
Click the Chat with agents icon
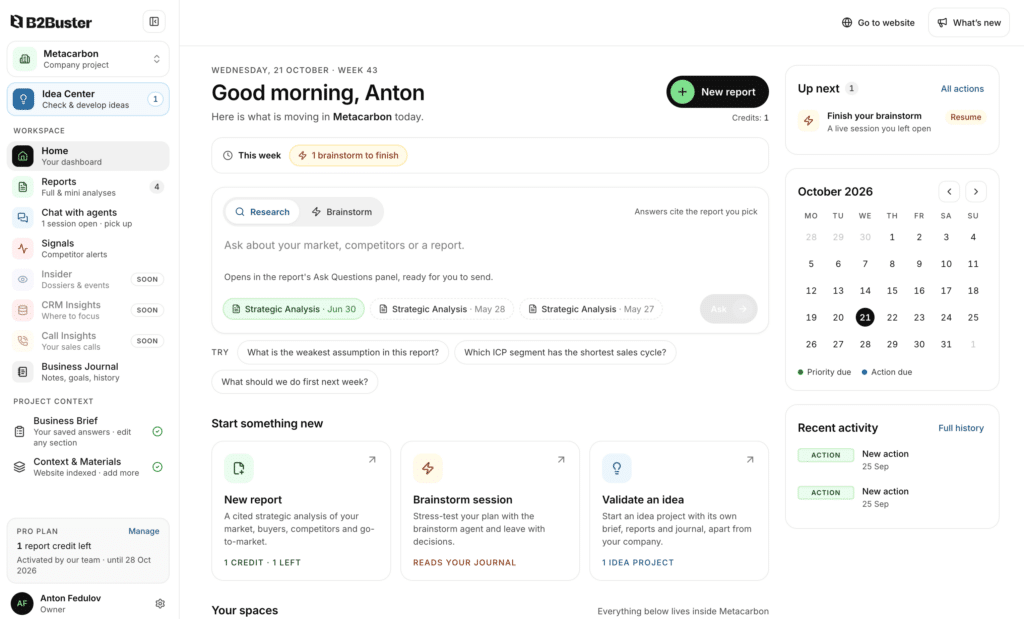tap(23, 217)
